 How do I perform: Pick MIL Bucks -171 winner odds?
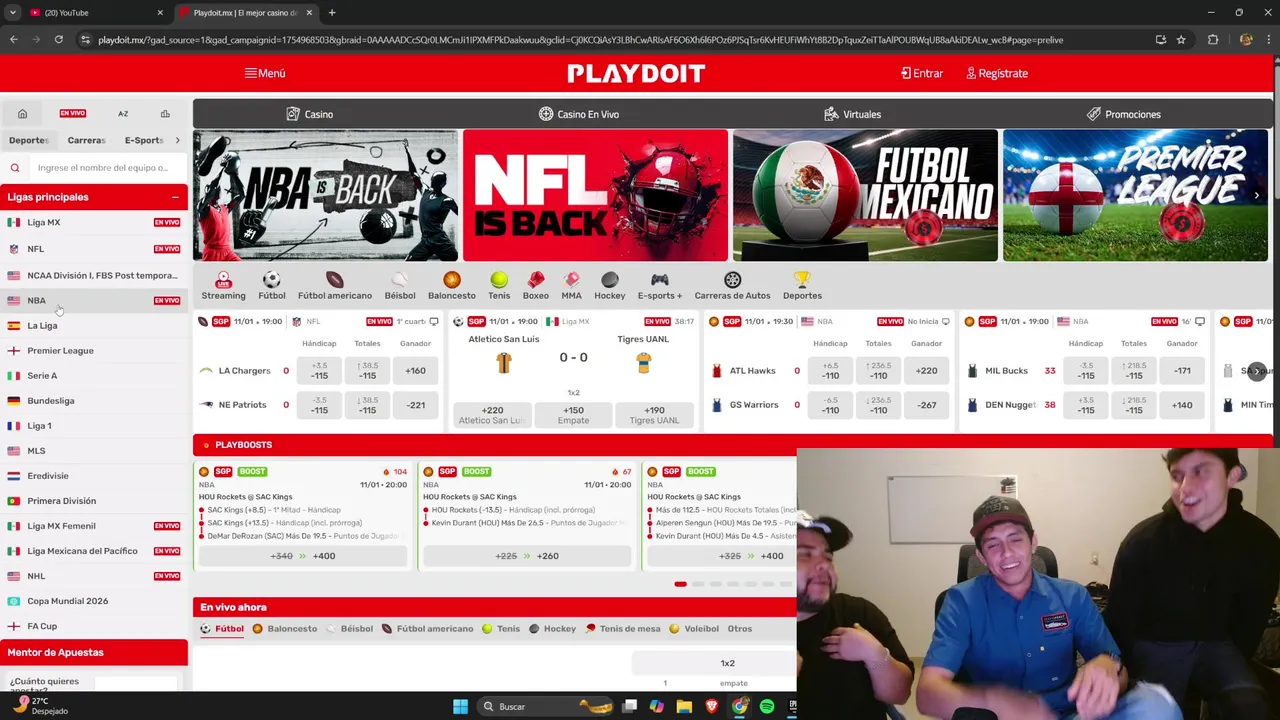click(x=1182, y=371)
